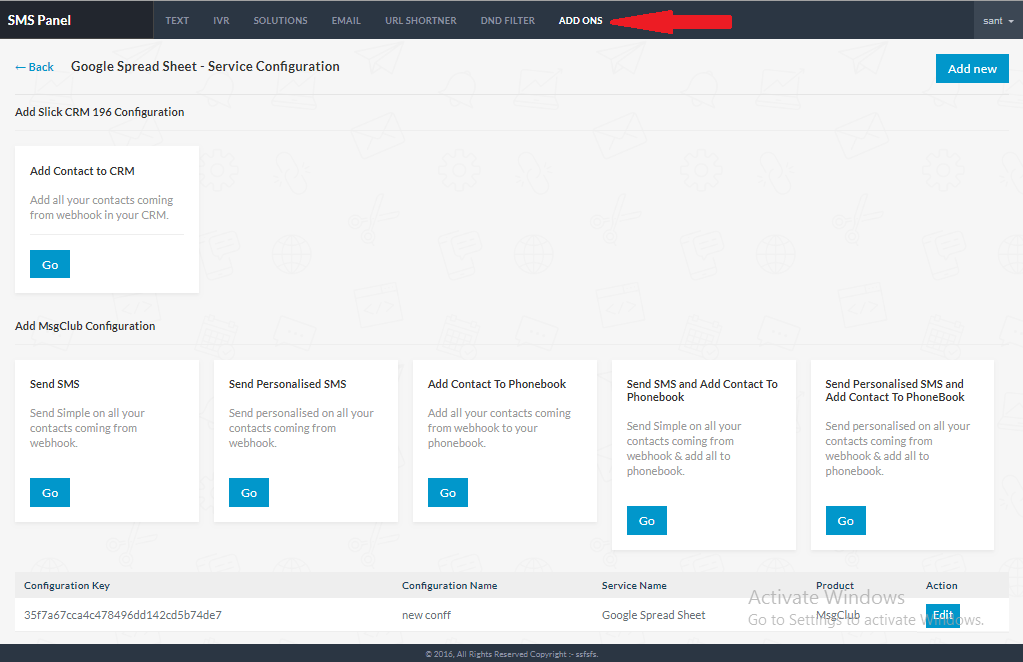The height and width of the screenshot is (662, 1023).
Task: Go back using the Back link
Action: coord(35,67)
